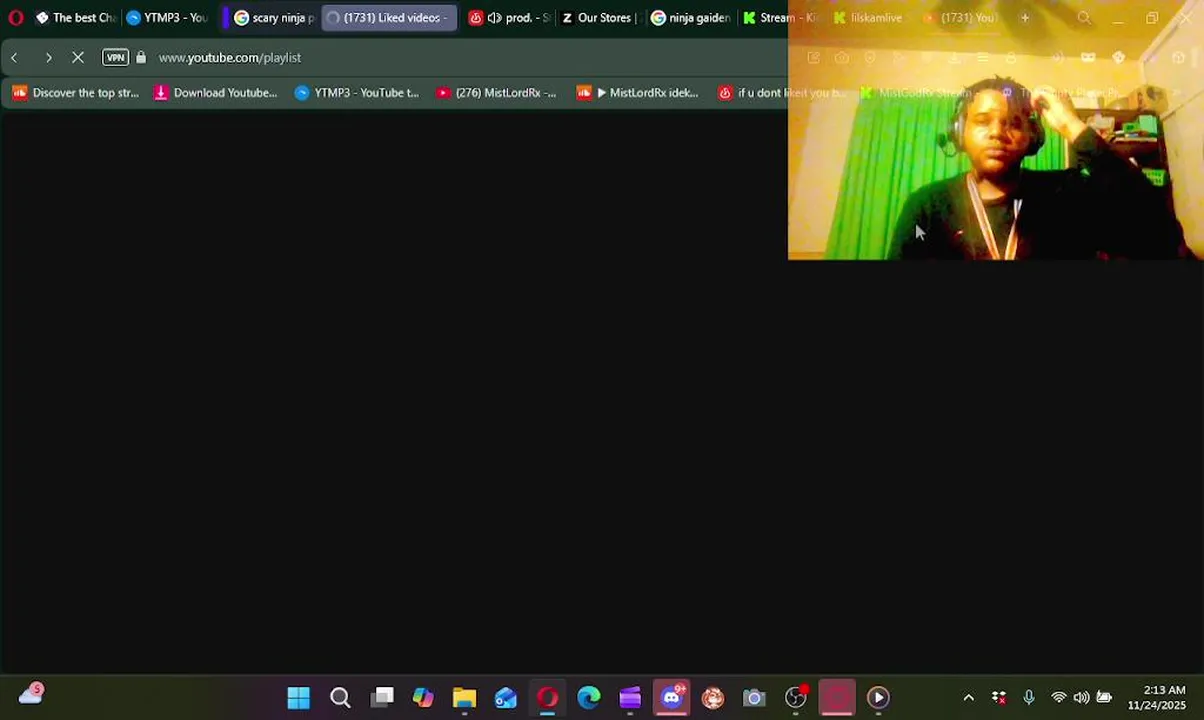Image resolution: width=1204 pixels, height=720 pixels.
Task: Go forward to next page
Action: pos(48,58)
